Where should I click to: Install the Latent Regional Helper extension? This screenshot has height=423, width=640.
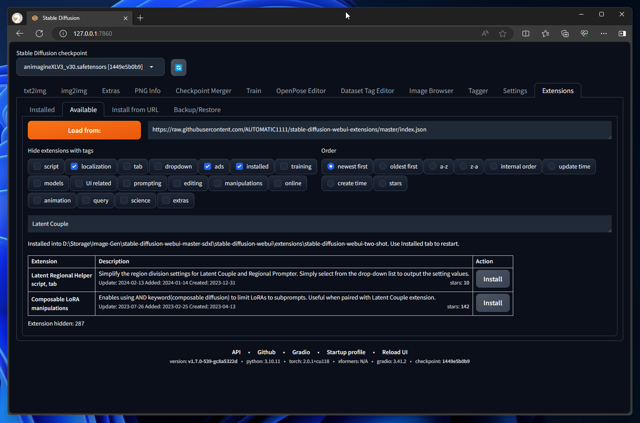[493, 279]
